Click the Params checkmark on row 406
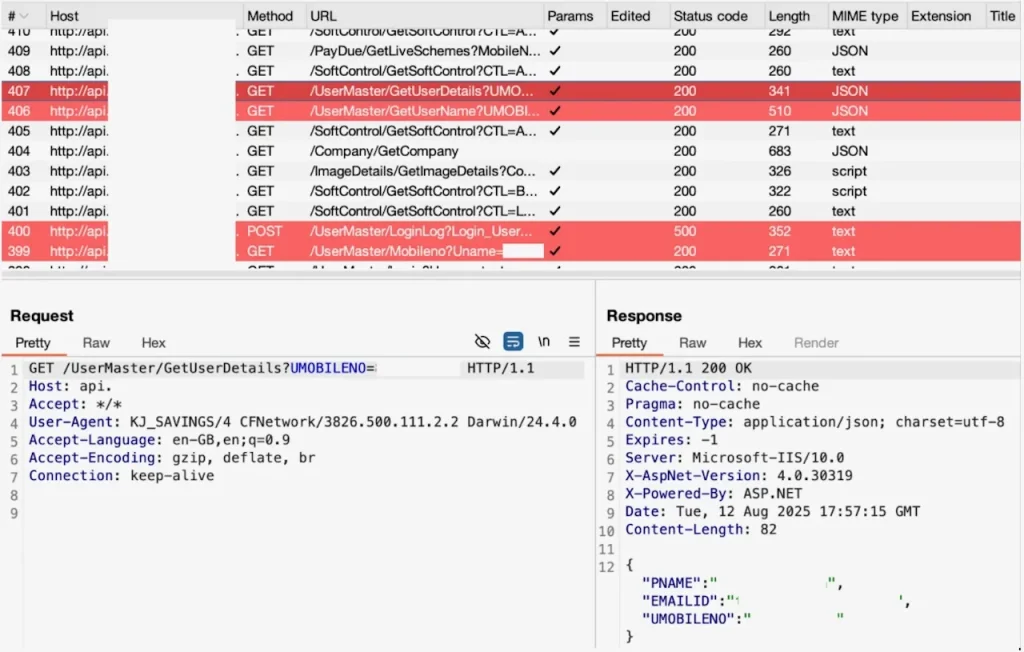Image resolution: width=1024 pixels, height=652 pixels. point(554,111)
